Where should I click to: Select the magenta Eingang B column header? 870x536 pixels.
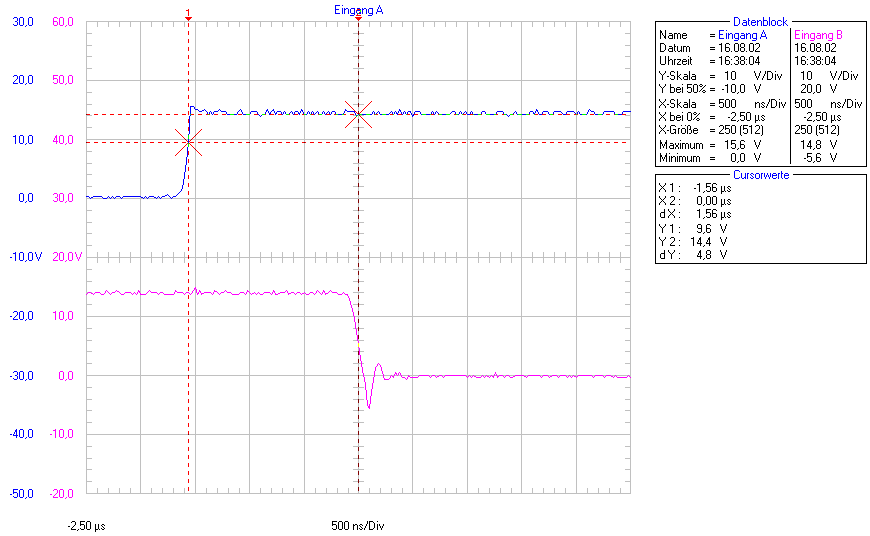(818, 35)
